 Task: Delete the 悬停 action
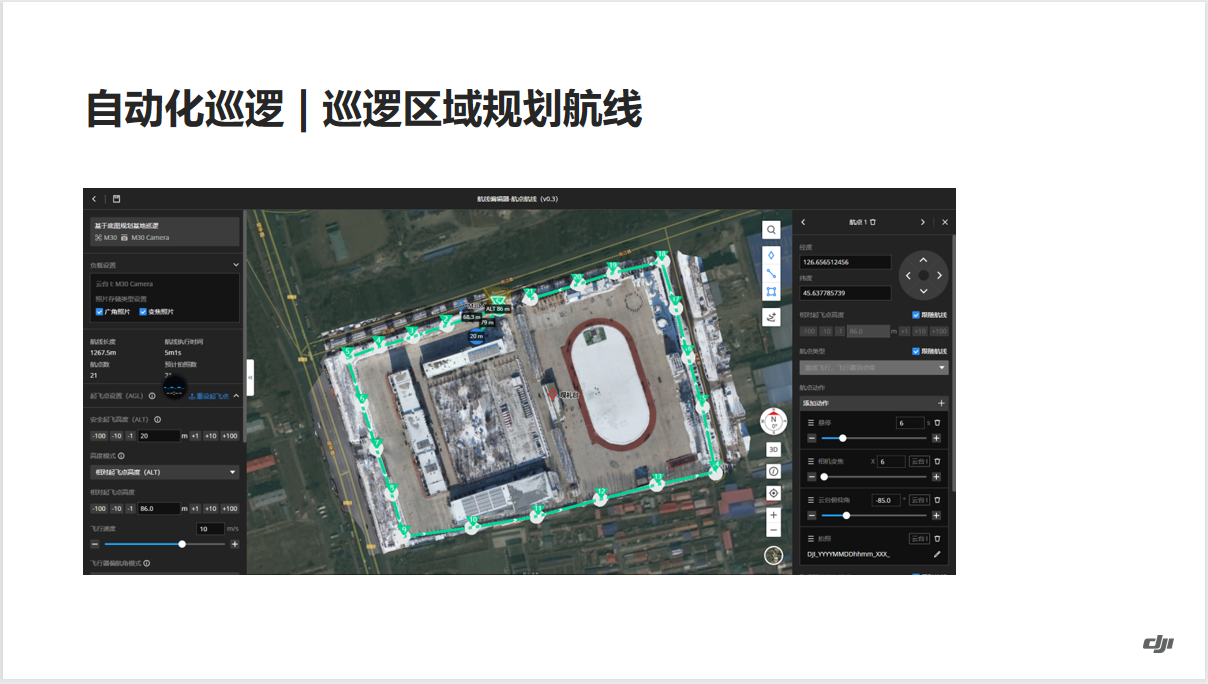[937, 423]
